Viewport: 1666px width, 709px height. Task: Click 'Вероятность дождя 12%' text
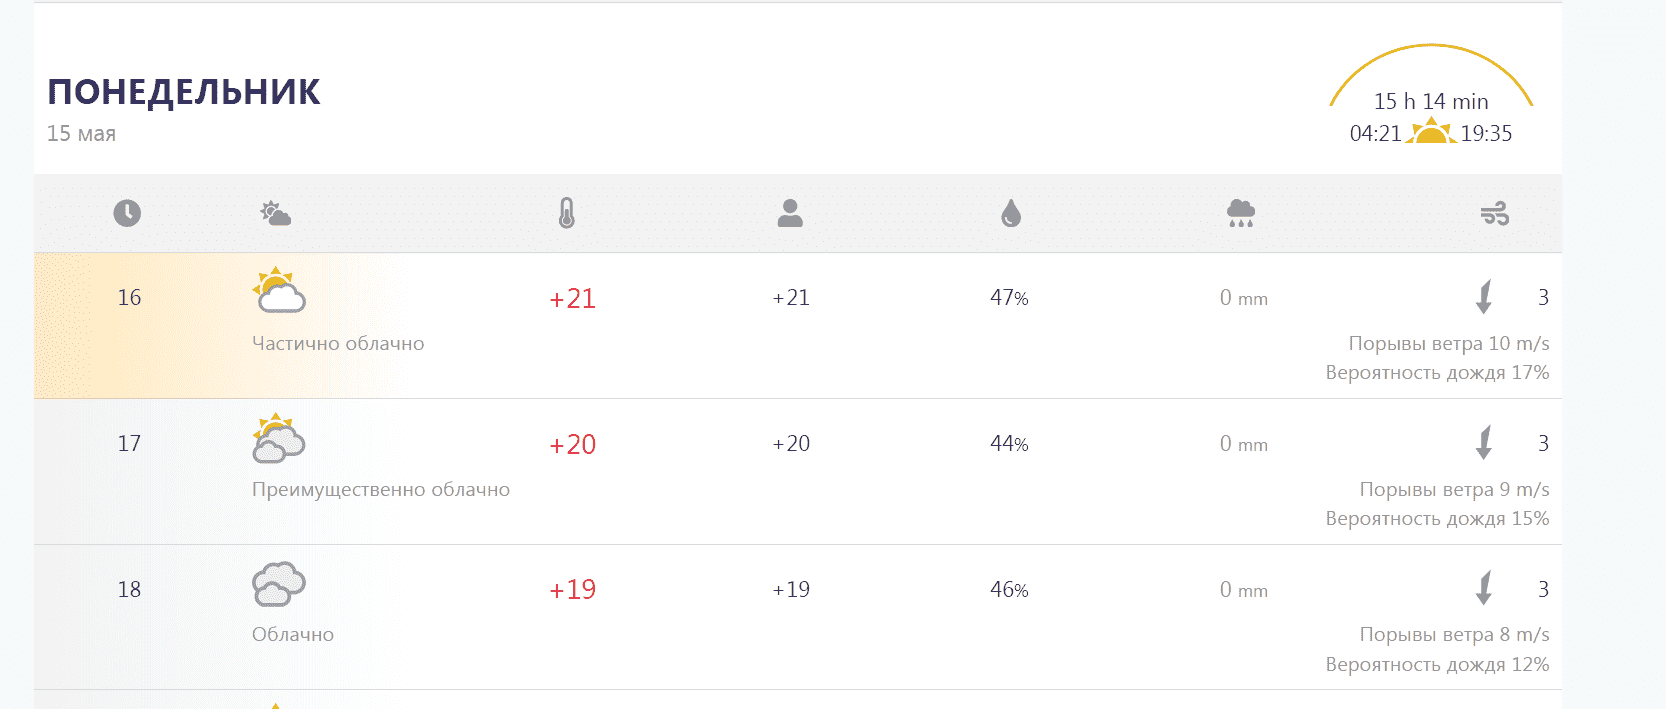1437,664
